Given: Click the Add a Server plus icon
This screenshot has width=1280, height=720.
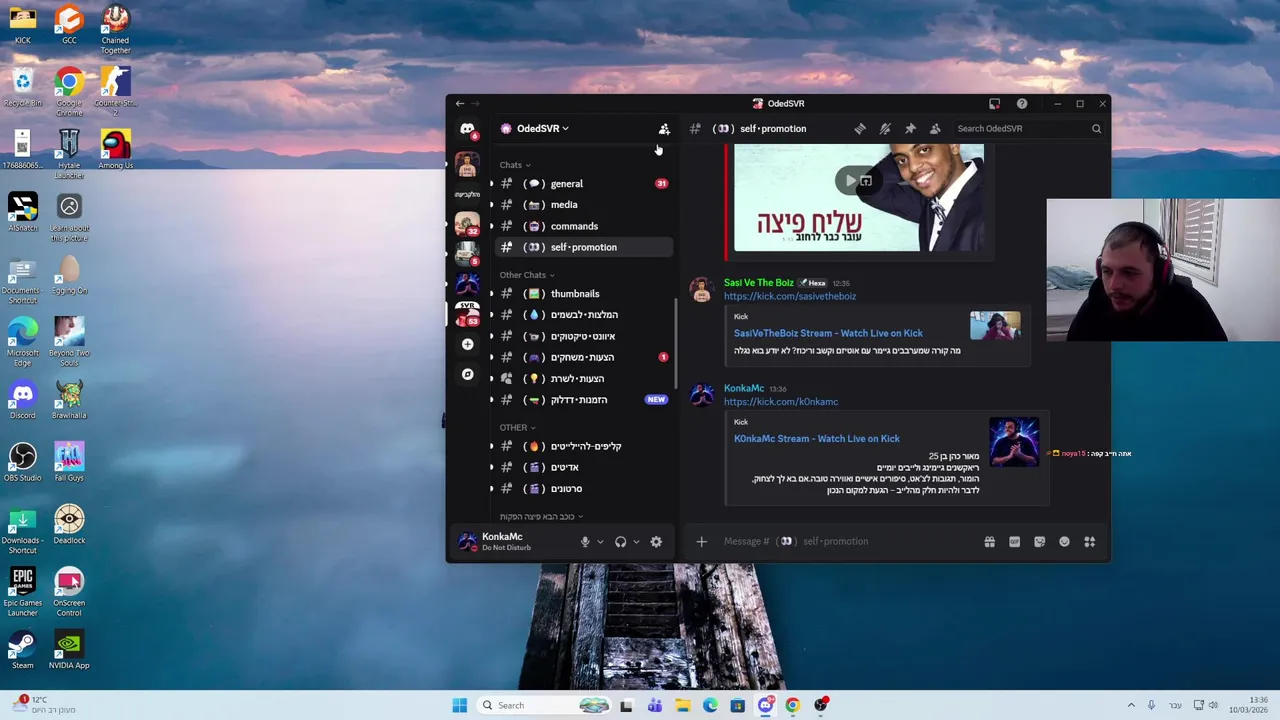Looking at the screenshot, I should 467,344.
